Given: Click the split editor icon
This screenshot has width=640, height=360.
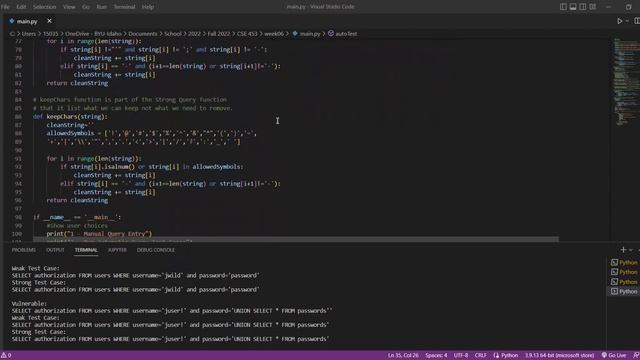Looking at the screenshot, I should coord(637,21).
